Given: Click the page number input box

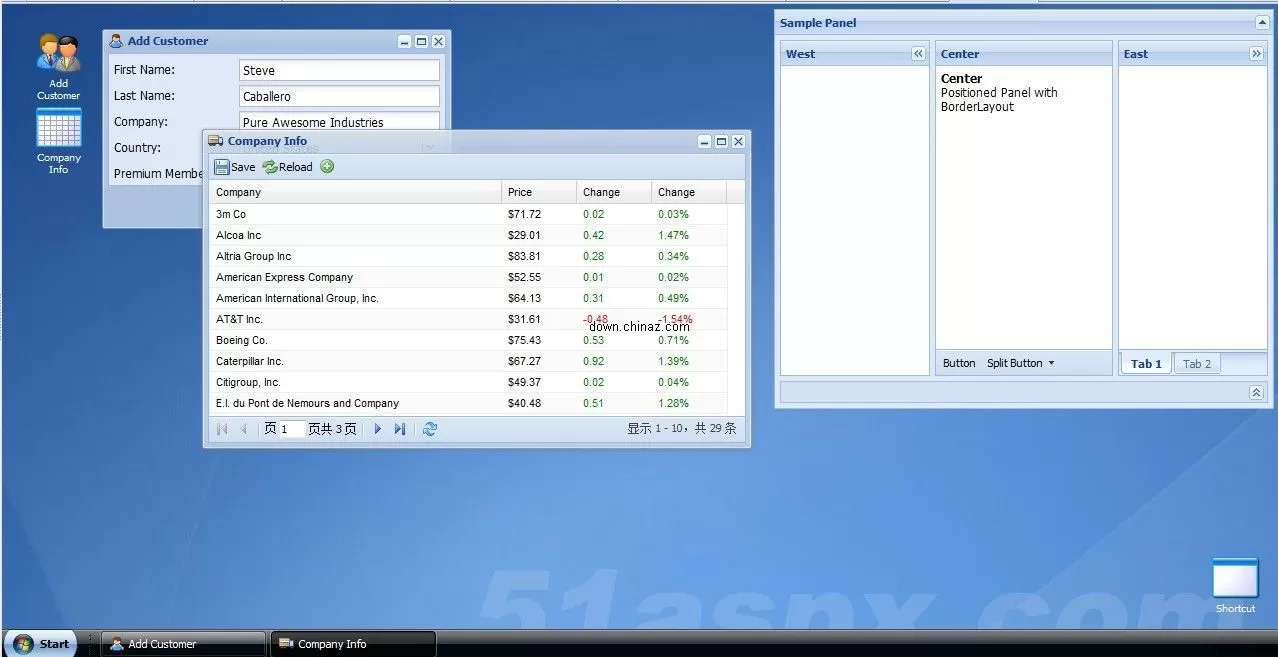Looking at the screenshot, I should click(x=292, y=429).
